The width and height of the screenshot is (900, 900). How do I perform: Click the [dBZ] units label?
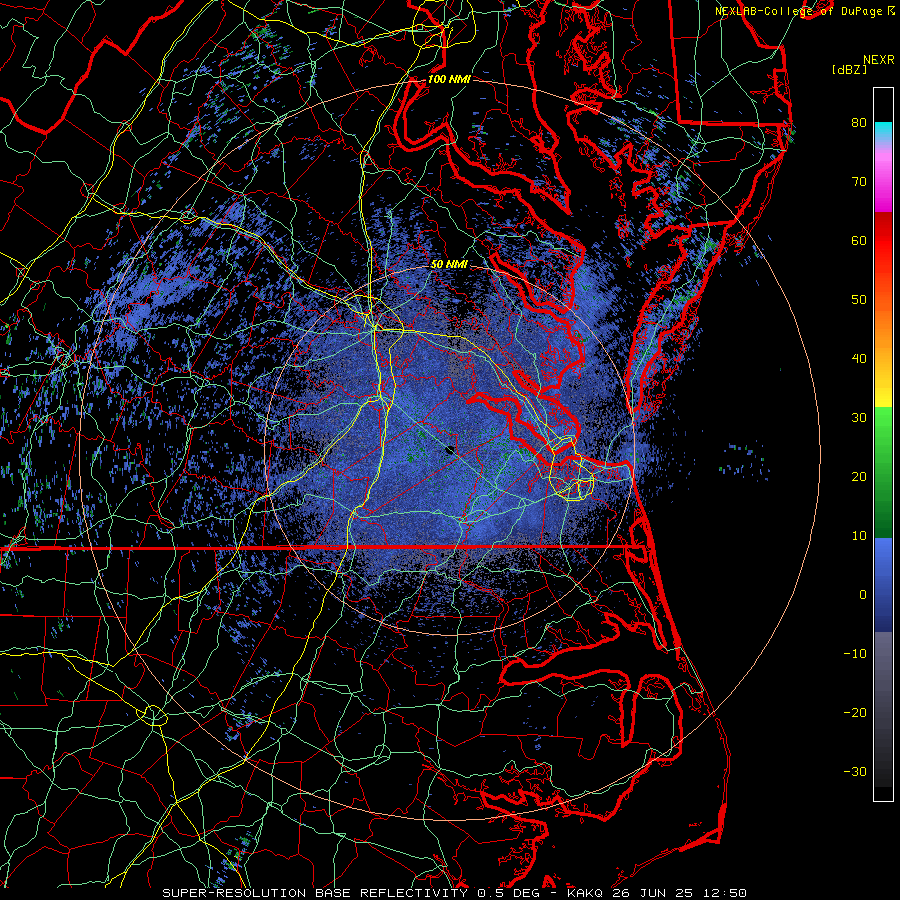849,69
